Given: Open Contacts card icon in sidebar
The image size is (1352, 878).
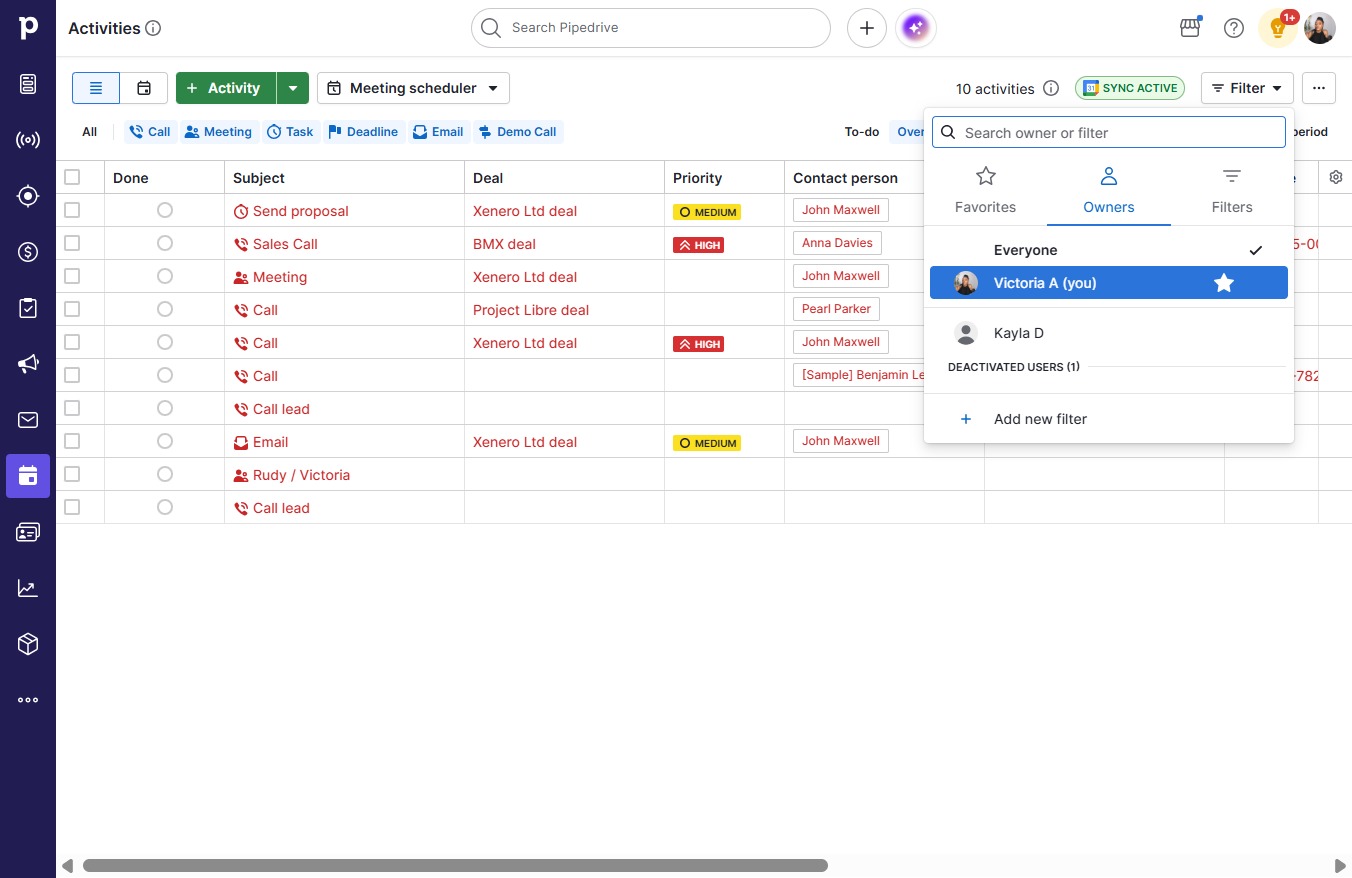Looking at the screenshot, I should (28, 532).
